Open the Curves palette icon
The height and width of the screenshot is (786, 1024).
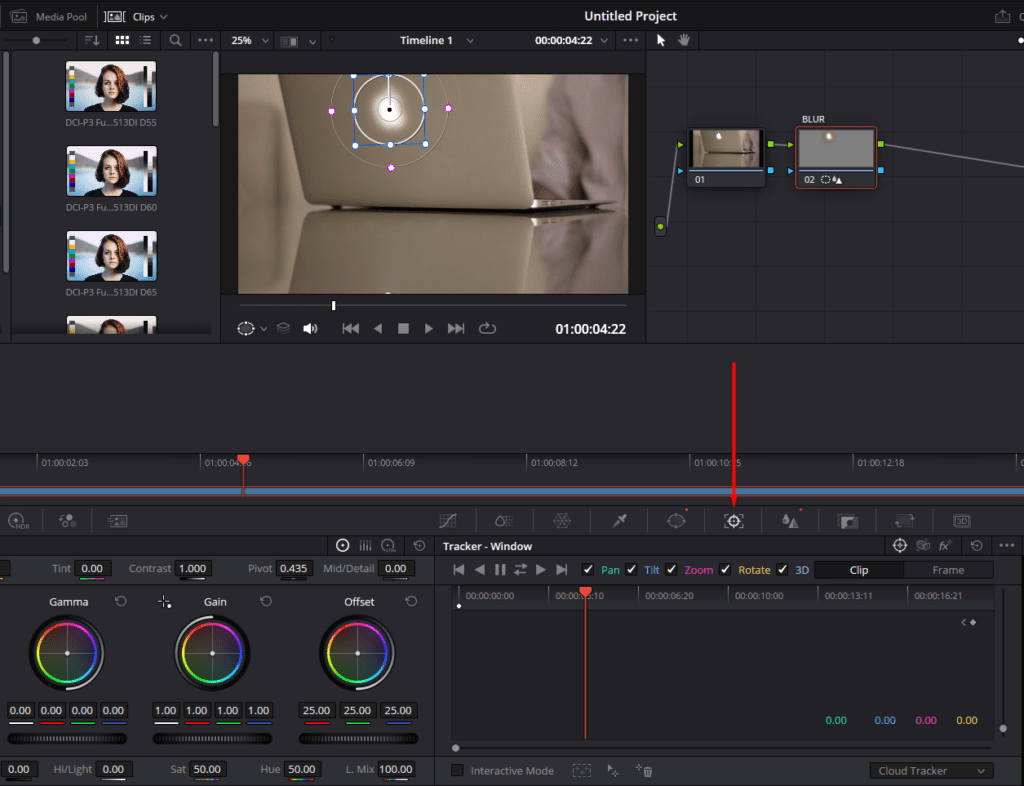click(448, 521)
